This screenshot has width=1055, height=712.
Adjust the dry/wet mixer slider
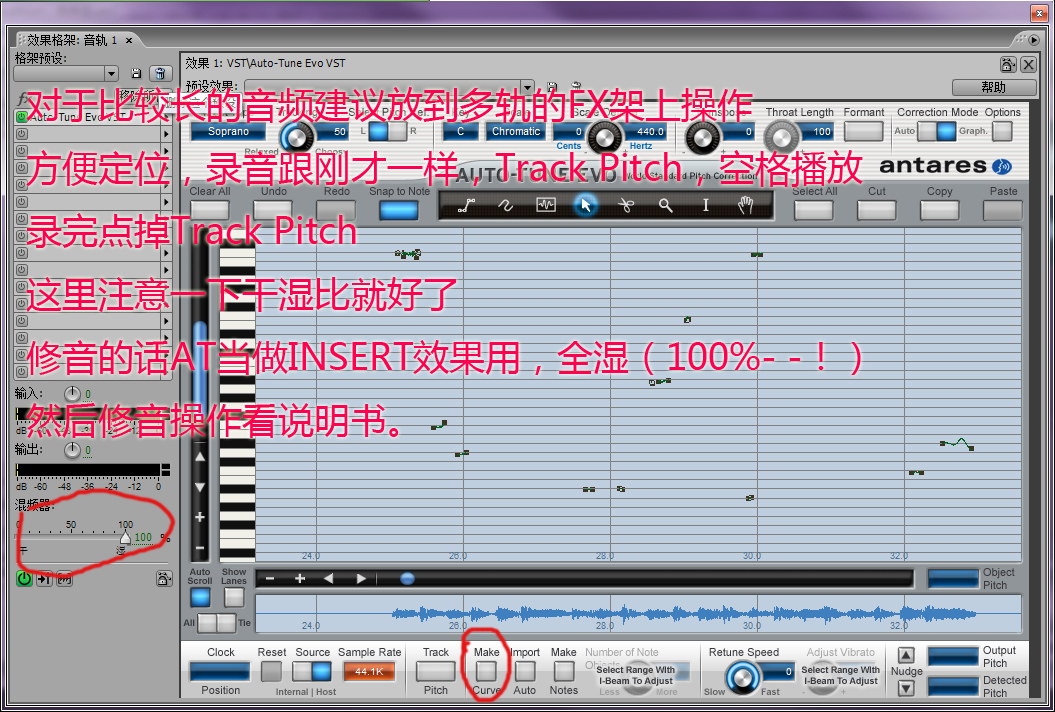pos(125,538)
